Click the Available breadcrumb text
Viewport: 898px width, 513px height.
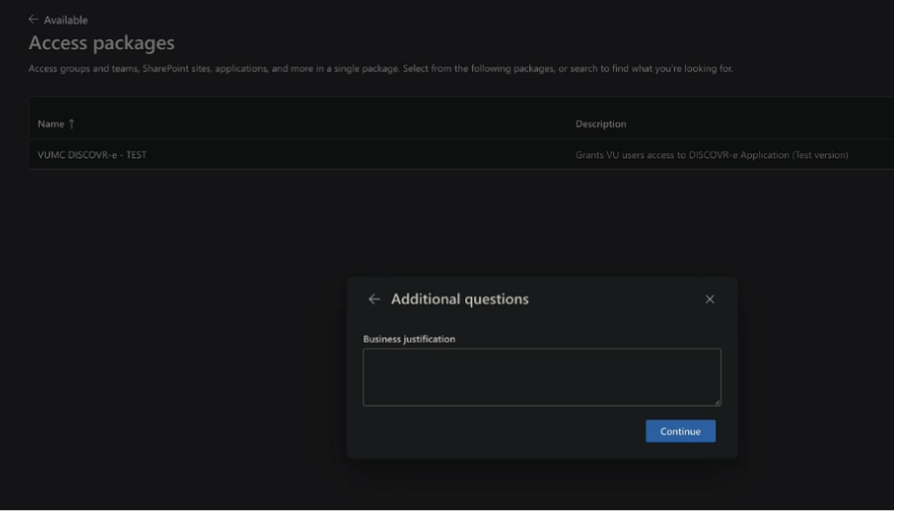[x=66, y=20]
